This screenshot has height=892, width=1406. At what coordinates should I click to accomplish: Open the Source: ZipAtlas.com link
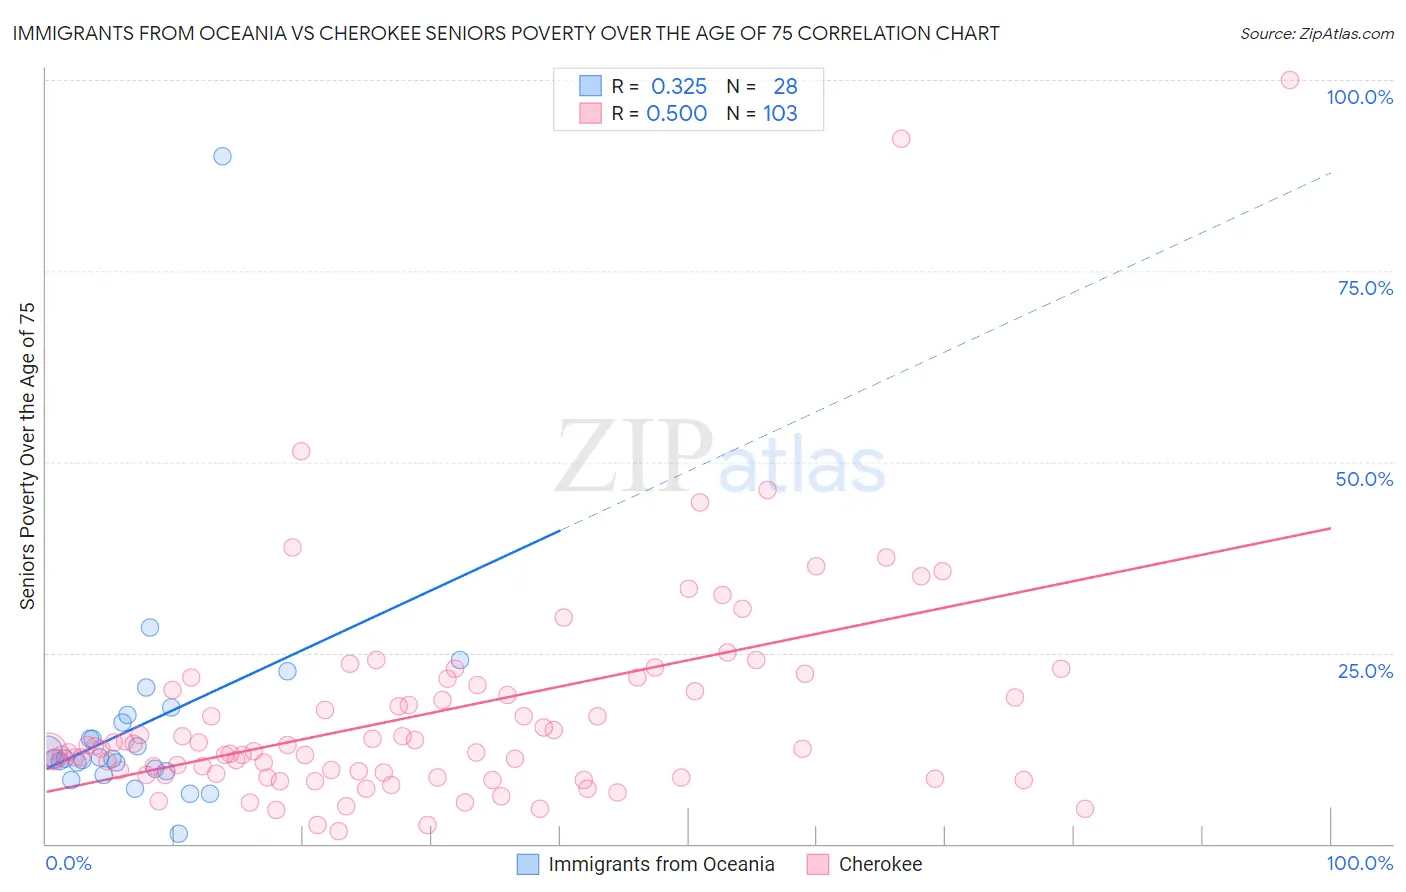point(1317,33)
